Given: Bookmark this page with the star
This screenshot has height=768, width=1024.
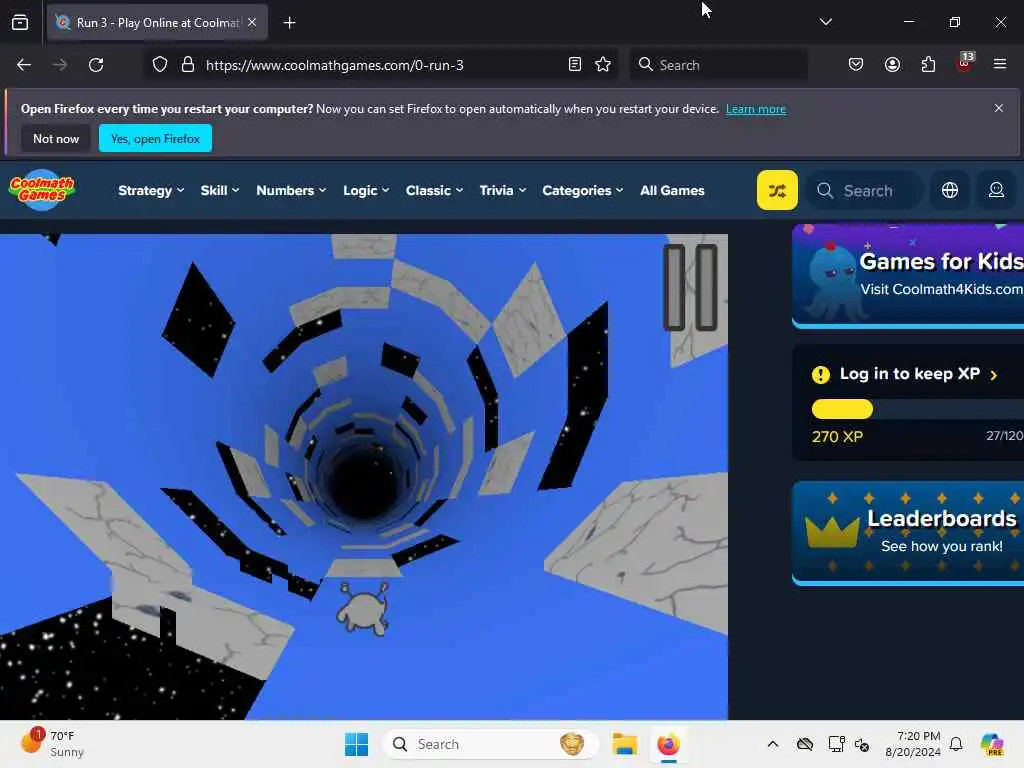Looking at the screenshot, I should (x=603, y=65).
